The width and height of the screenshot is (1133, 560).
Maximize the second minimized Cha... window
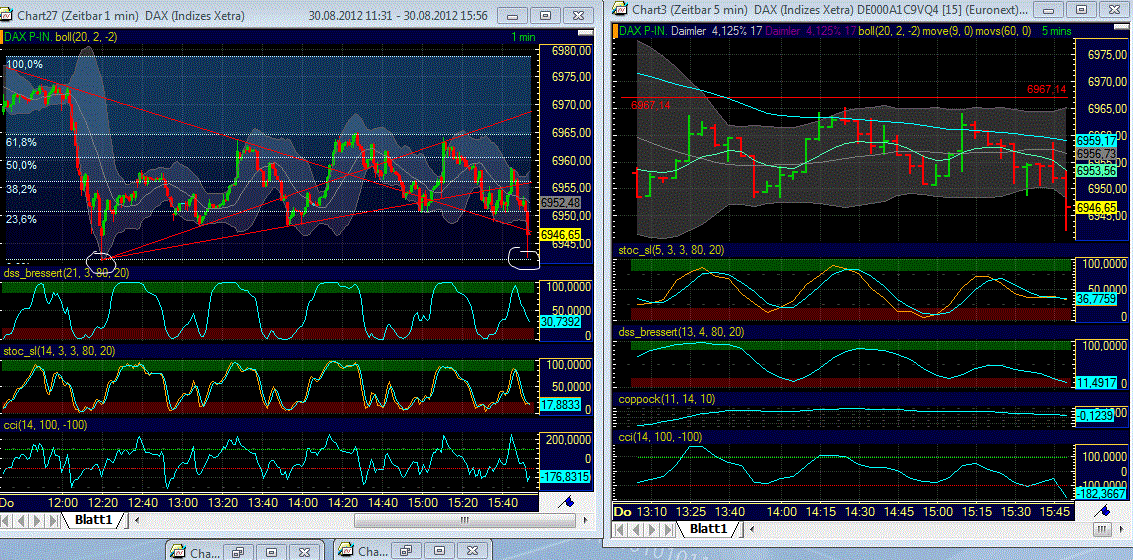click(x=439, y=551)
